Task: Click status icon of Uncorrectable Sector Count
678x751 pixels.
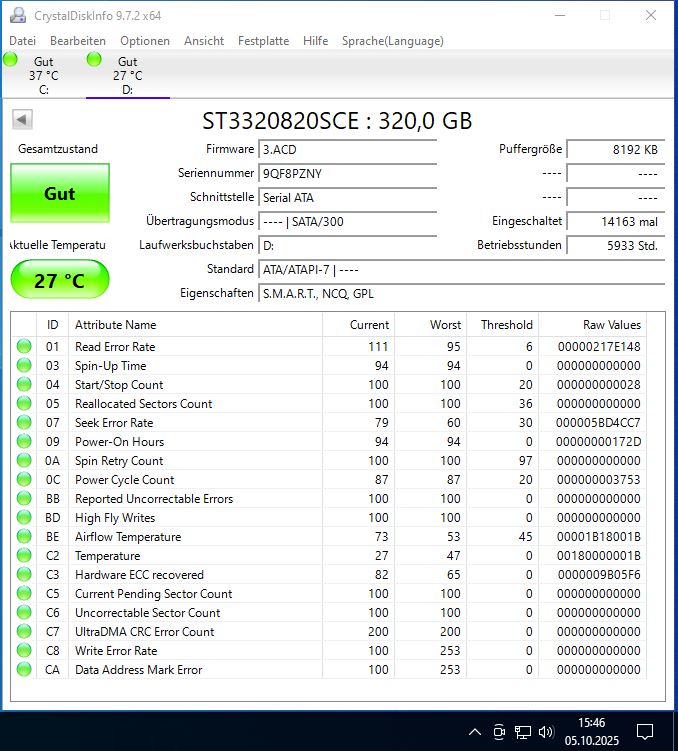Action: point(24,612)
